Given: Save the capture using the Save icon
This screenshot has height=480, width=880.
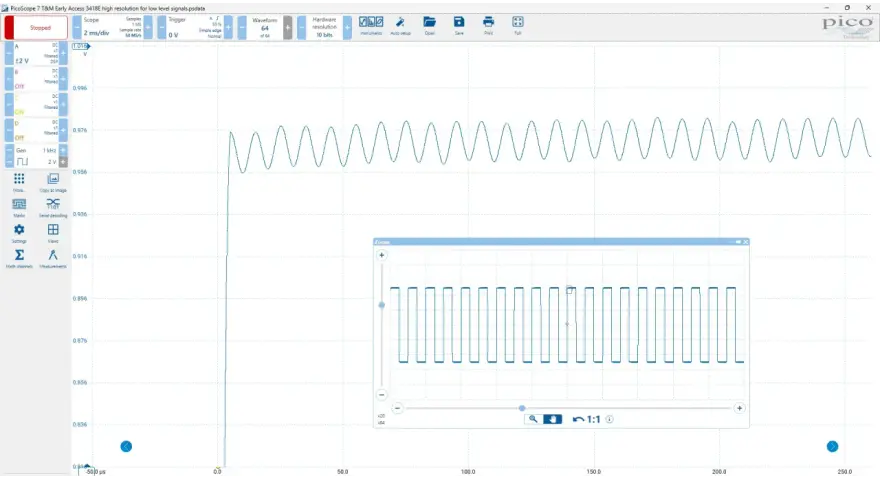Looking at the screenshot, I should (x=459, y=25).
